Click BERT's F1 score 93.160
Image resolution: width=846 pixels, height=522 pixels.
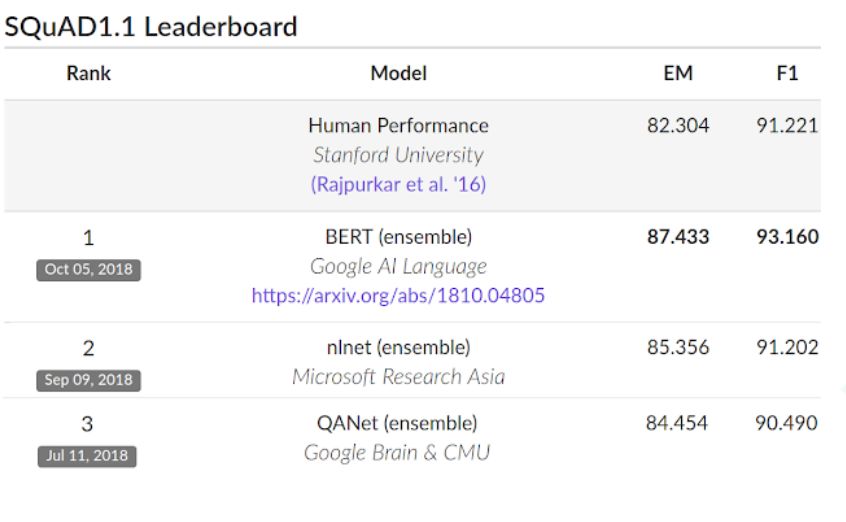pyautogui.click(x=787, y=238)
